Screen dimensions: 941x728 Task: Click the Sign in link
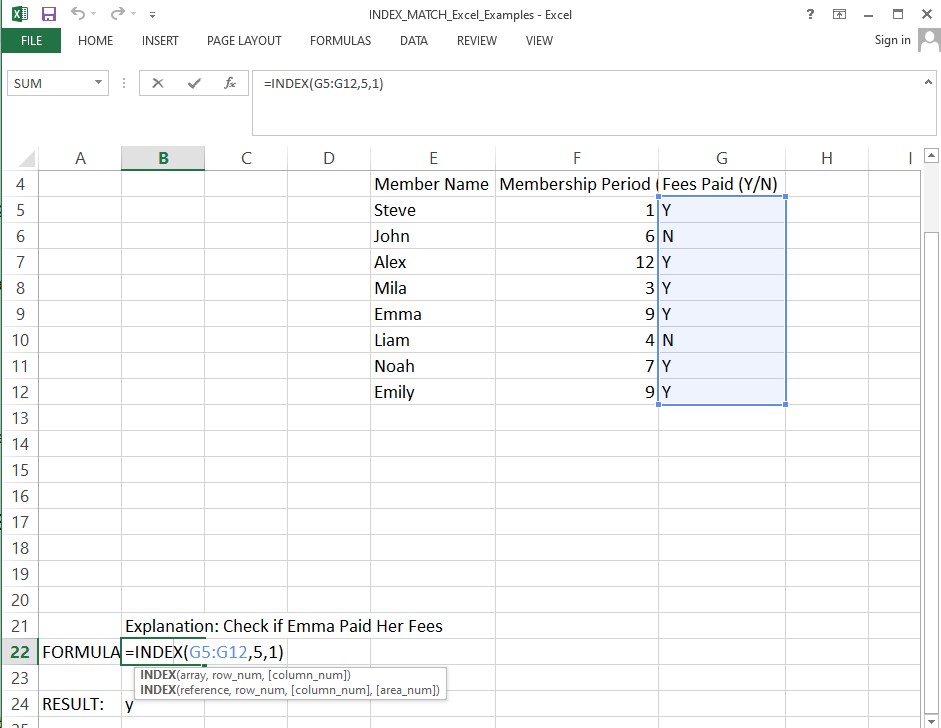point(892,40)
